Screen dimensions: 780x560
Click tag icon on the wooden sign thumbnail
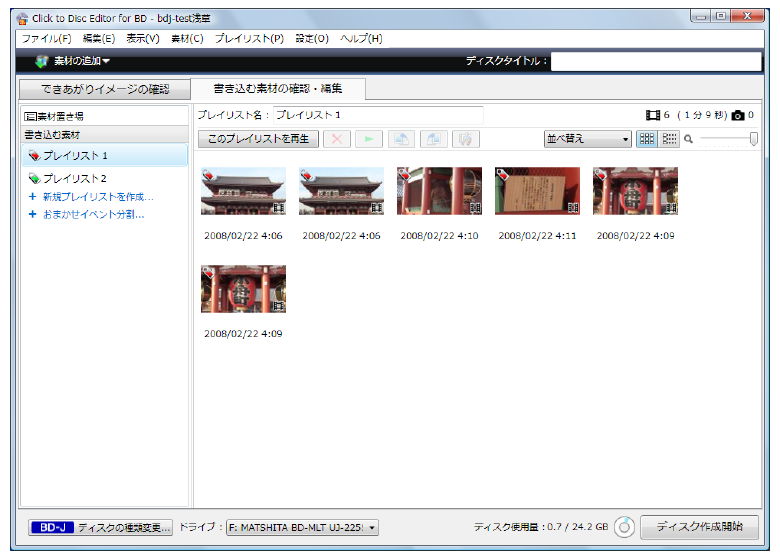(x=502, y=174)
